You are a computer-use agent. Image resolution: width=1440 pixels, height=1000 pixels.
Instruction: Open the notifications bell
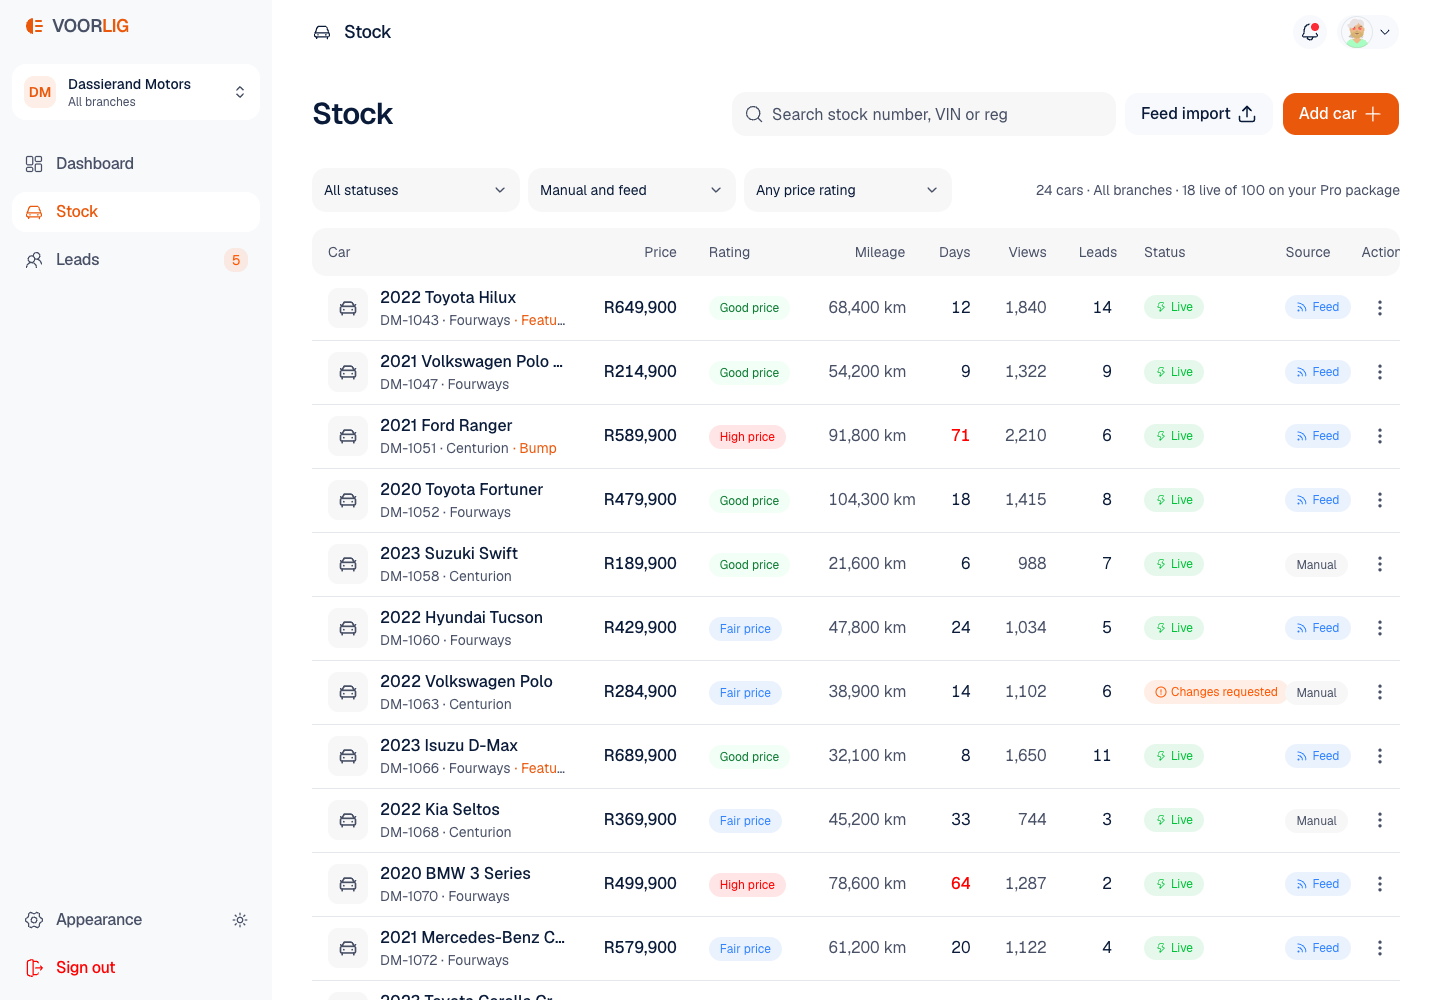pos(1310,32)
